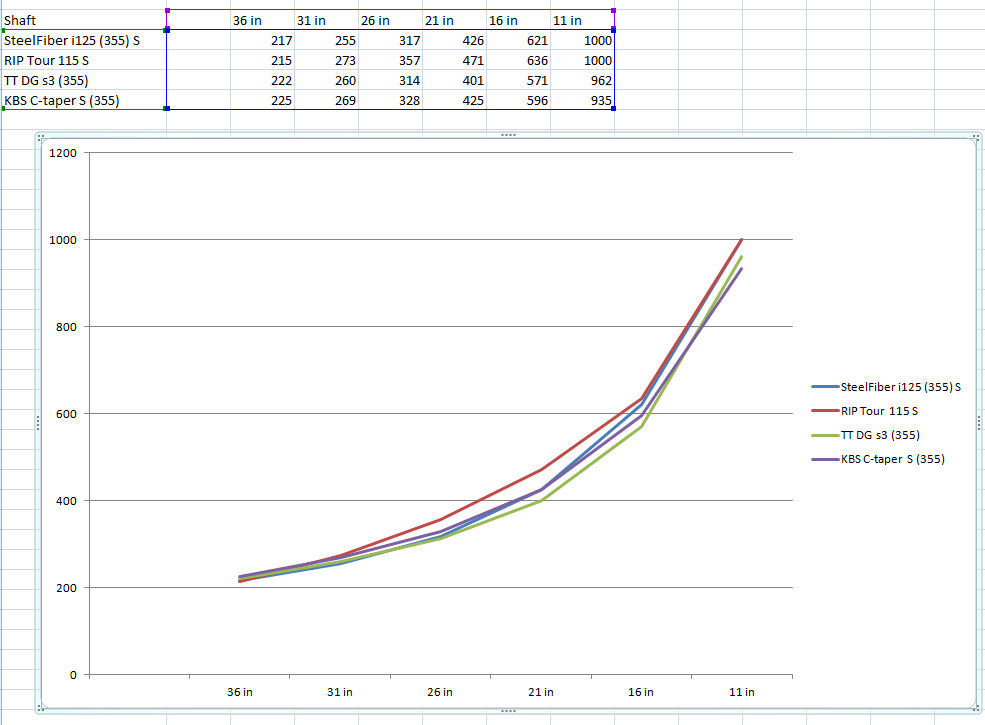This screenshot has height=725, width=985.
Task: Select cell with value 314
Action: pos(391,80)
